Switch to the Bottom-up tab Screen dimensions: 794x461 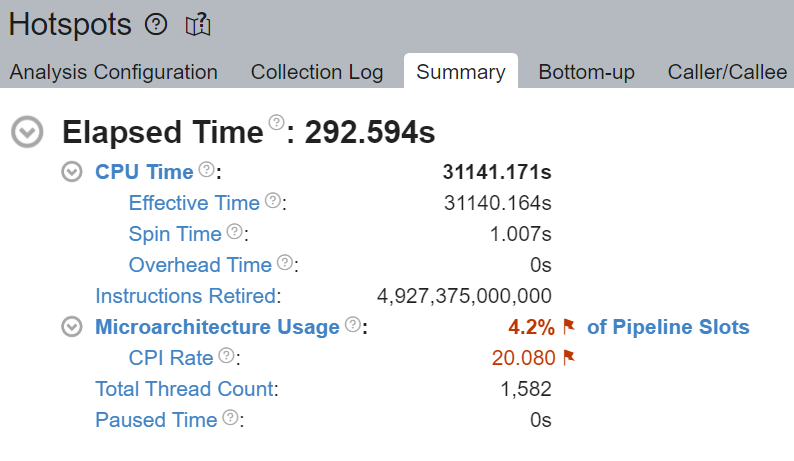pos(586,72)
